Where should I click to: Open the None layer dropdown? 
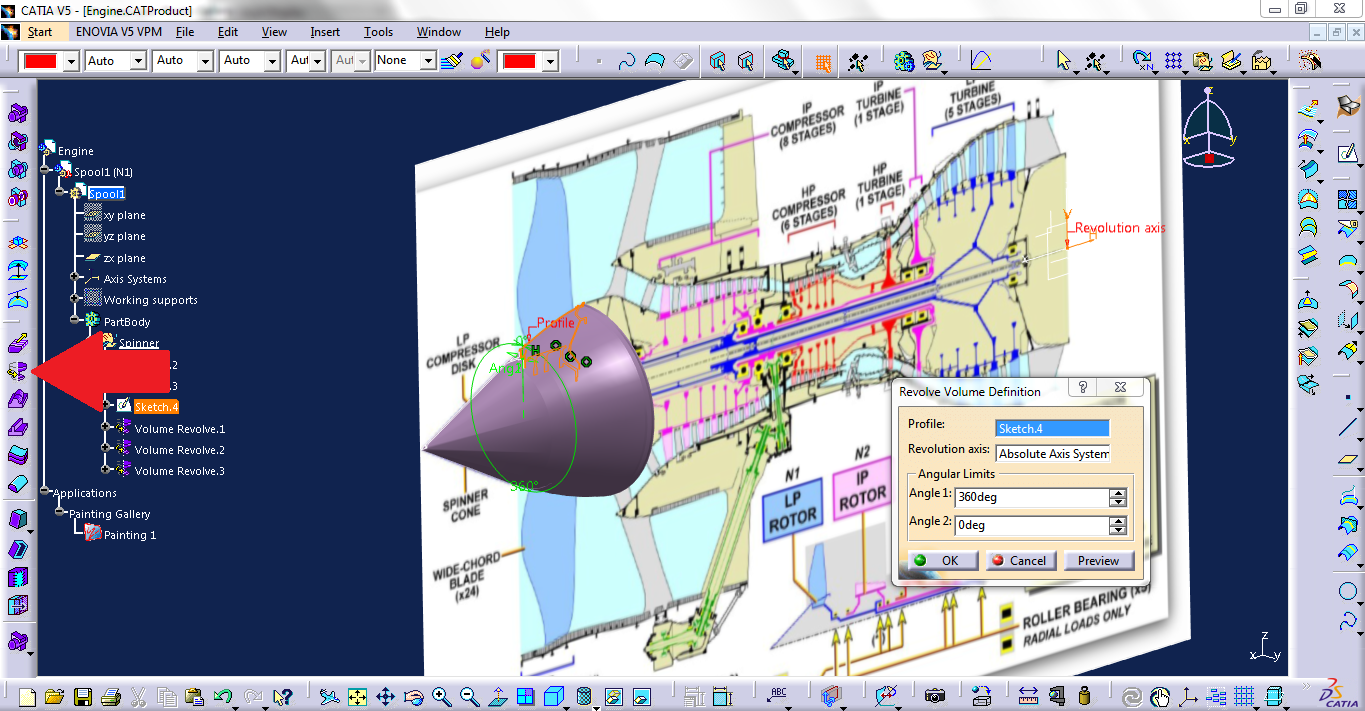[428, 61]
